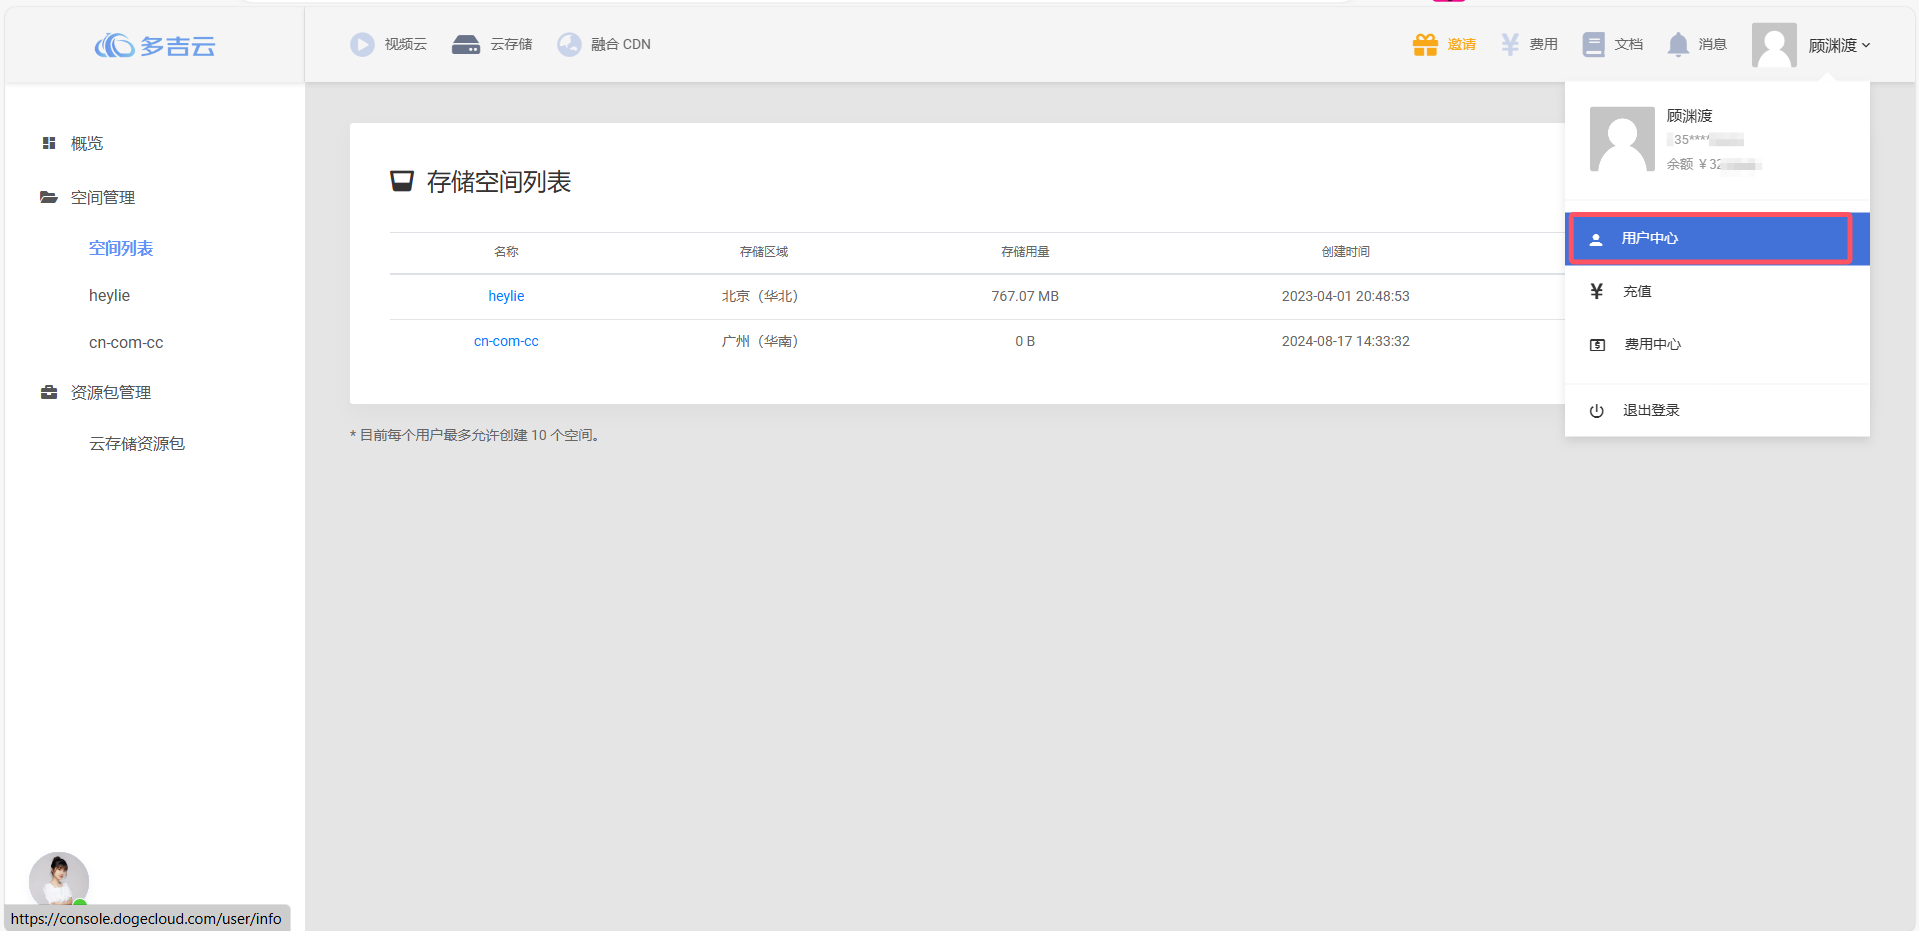Select 云存储资源包 in the sidebar
1919x931 pixels.
pyautogui.click(x=137, y=443)
